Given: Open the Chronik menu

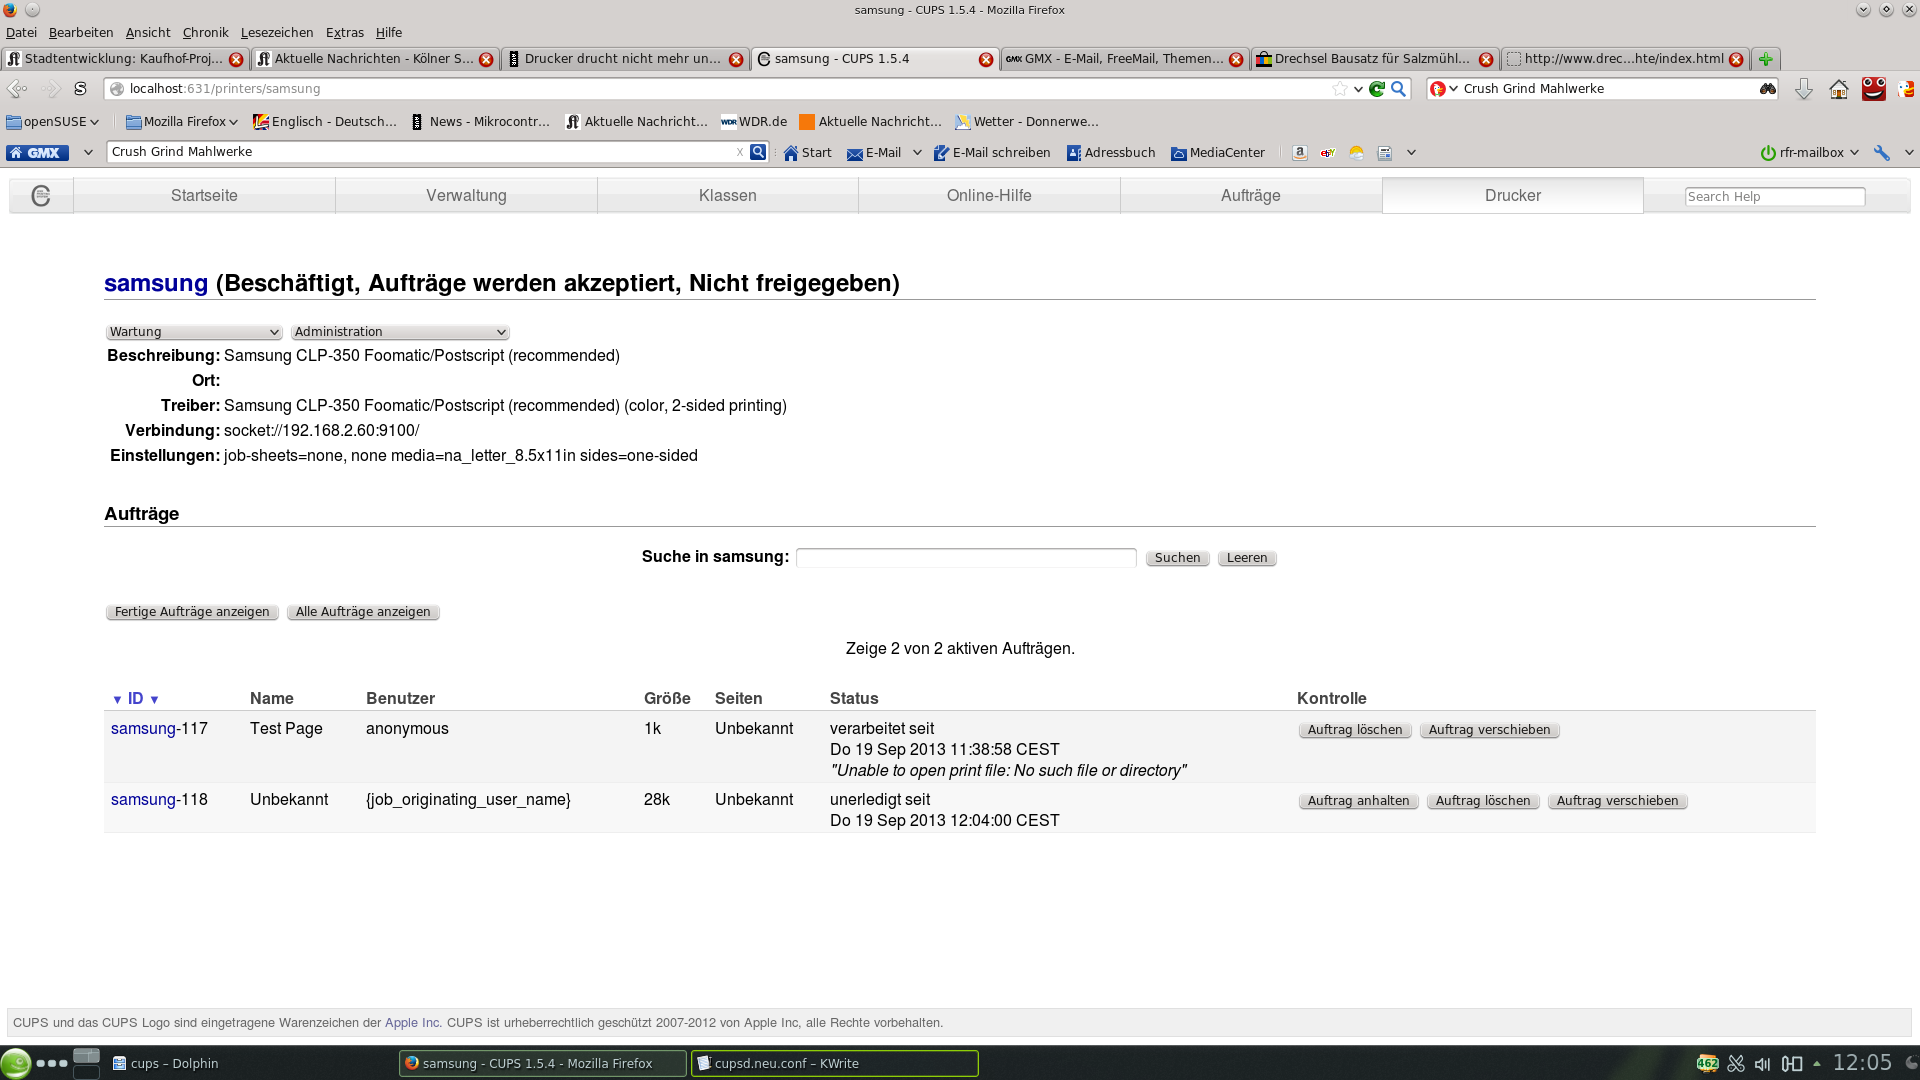Looking at the screenshot, I should [205, 33].
